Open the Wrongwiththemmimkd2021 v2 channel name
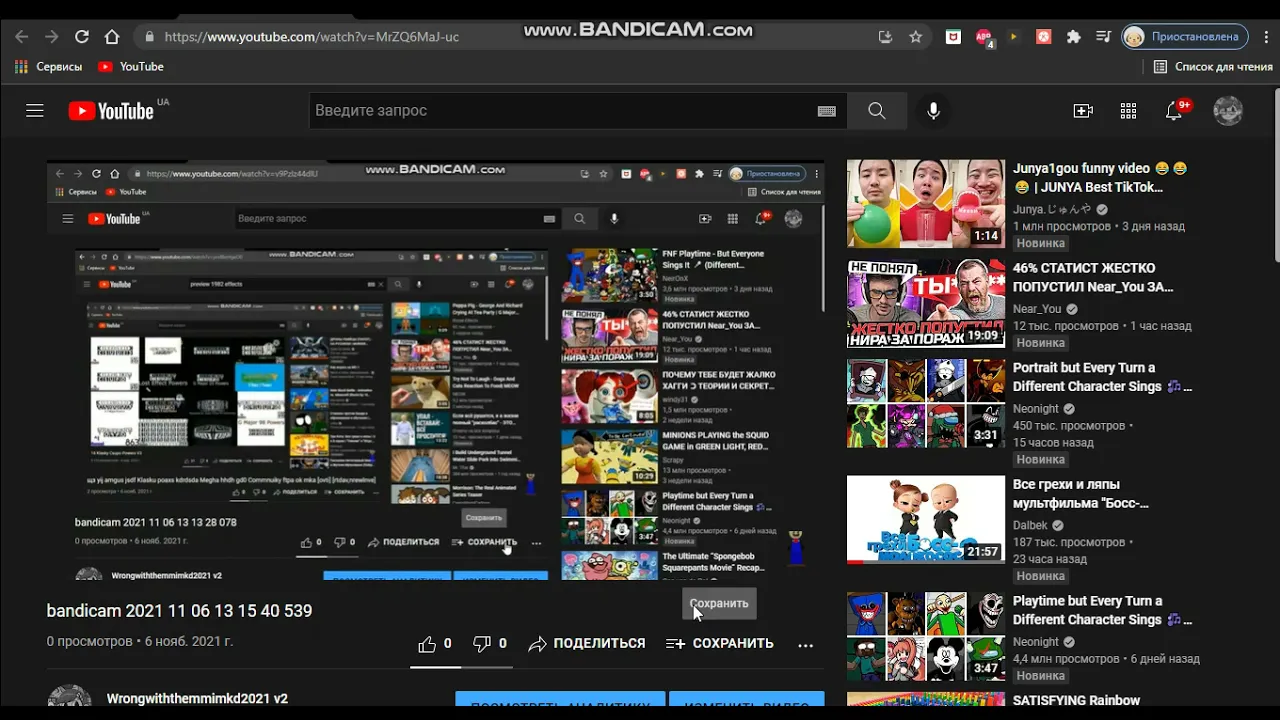Image resolution: width=1280 pixels, height=720 pixels. click(197, 699)
